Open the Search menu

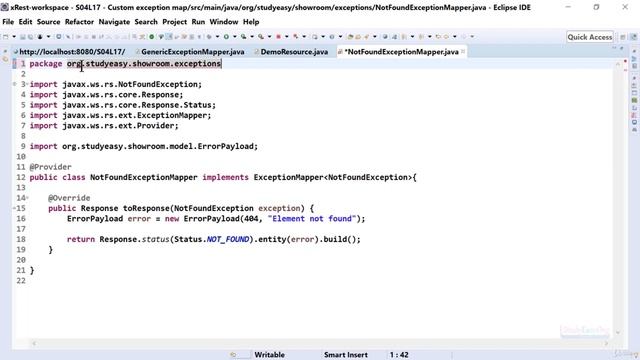(x=146, y=22)
